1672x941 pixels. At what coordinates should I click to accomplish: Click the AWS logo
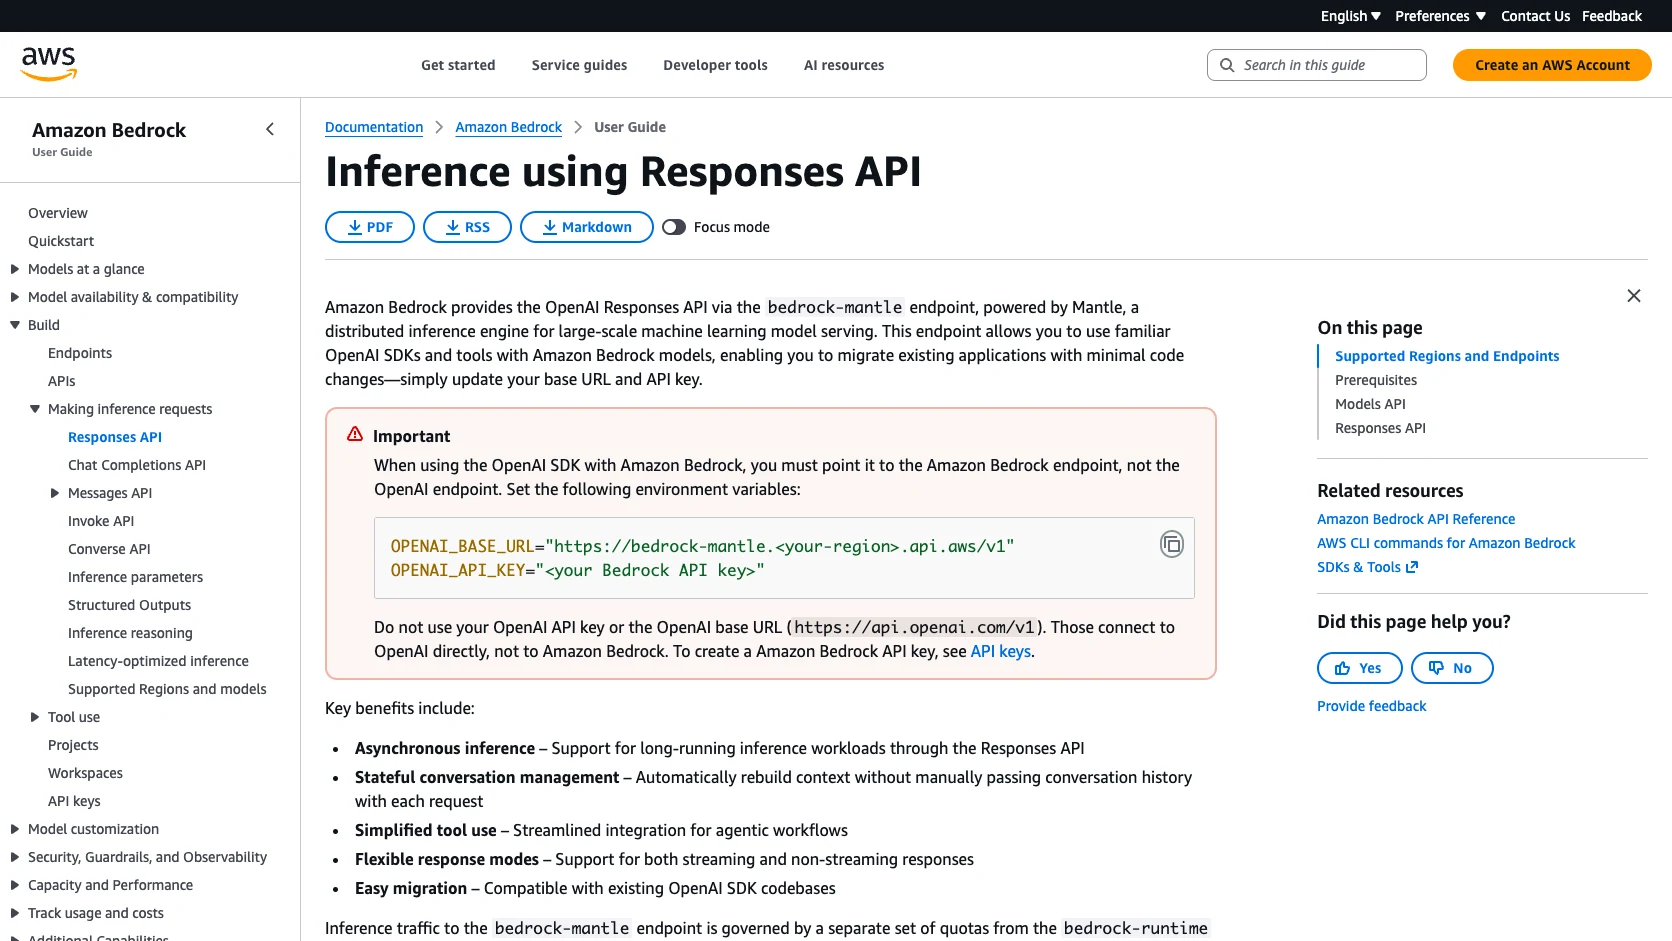[x=49, y=64]
